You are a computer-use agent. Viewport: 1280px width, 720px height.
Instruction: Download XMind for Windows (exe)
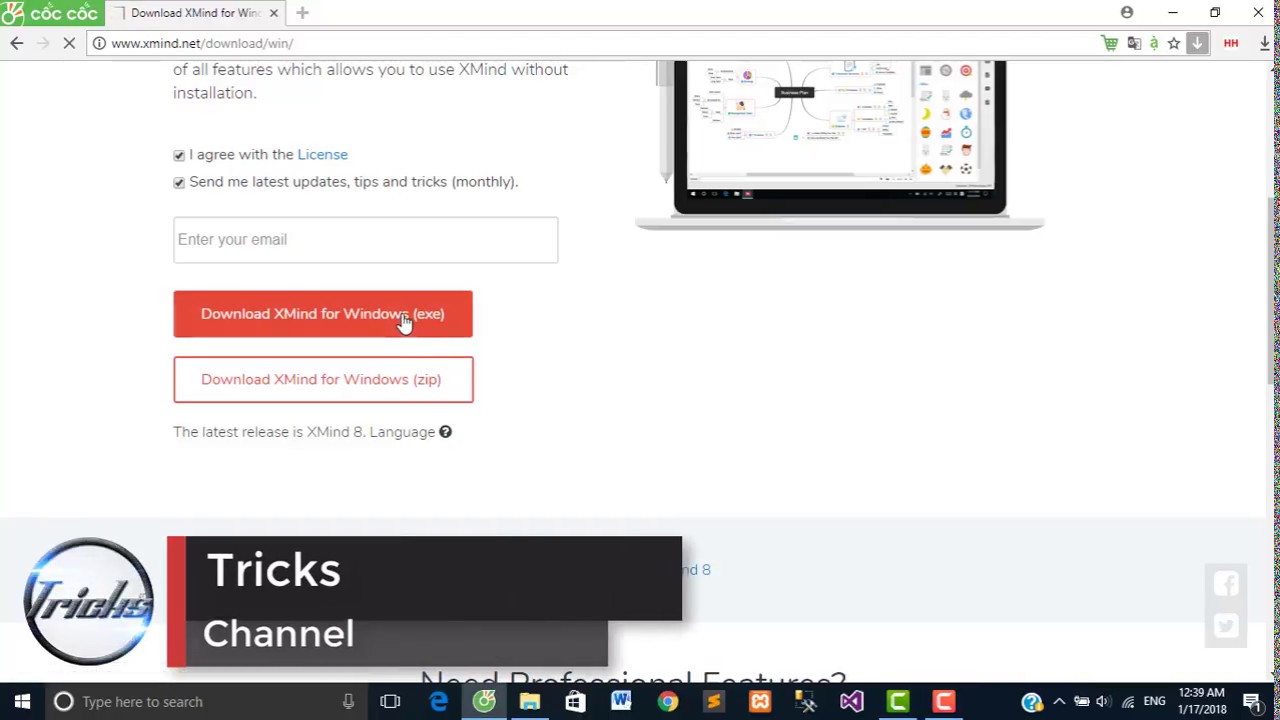pos(323,314)
